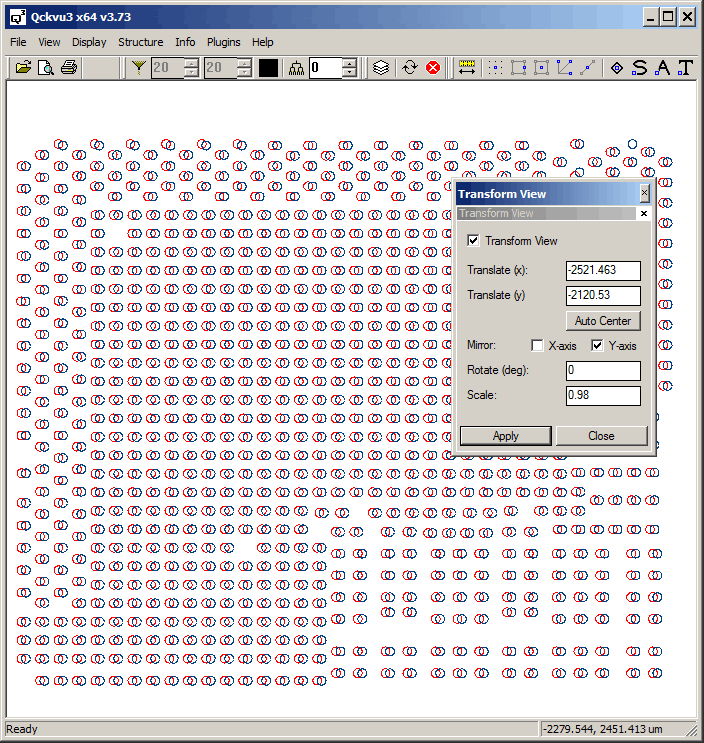Increase the first 20 spinner value
The width and height of the screenshot is (704, 743).
[191, 63]
